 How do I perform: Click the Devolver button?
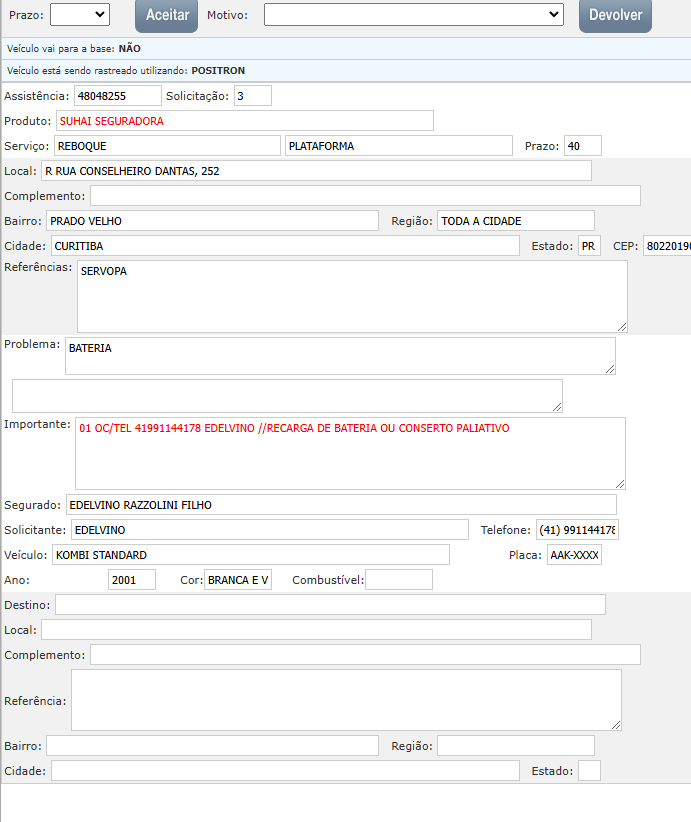pos(616,15)
